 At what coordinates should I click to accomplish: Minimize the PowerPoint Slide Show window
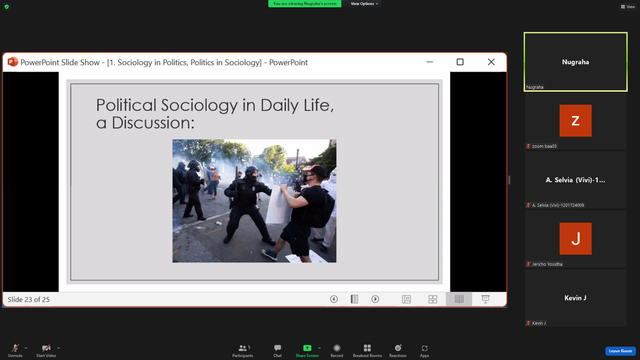pyautogui.click(x=430, y=62)
